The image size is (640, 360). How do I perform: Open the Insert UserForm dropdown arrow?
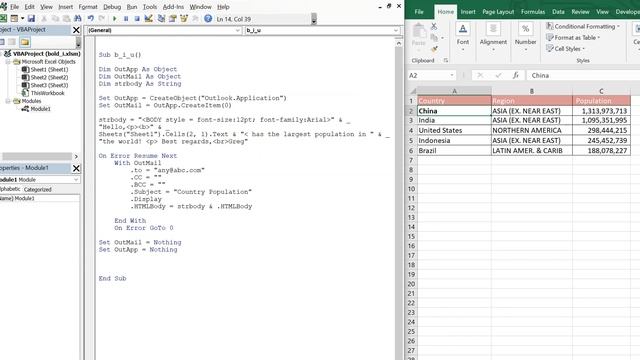point(22,19)
